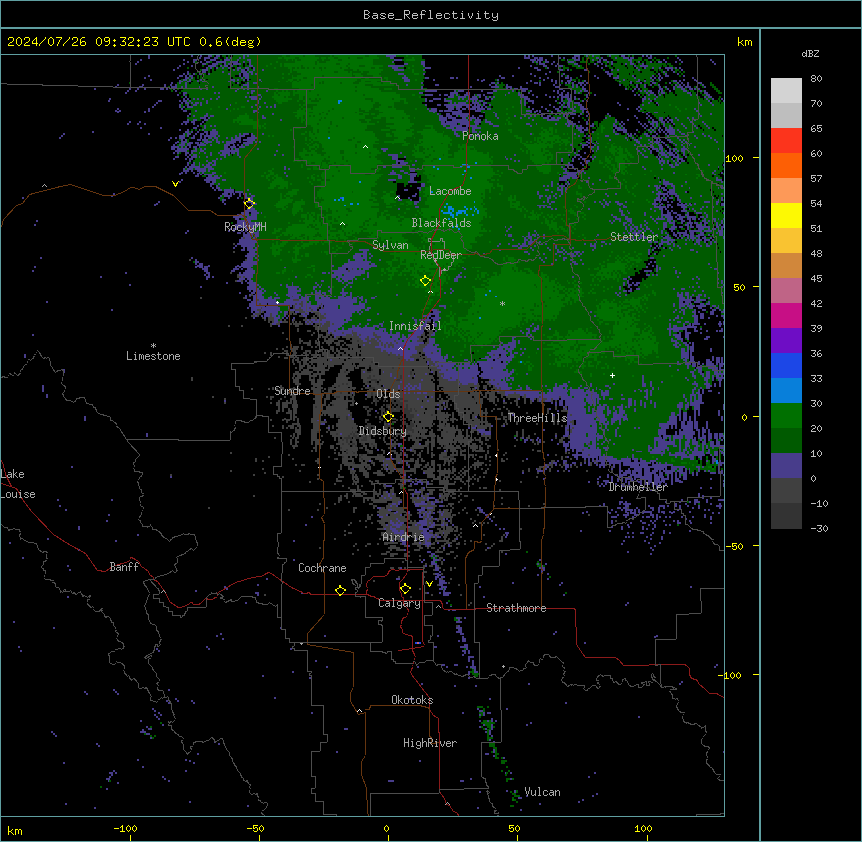Click the yellow diamond marker between Olds and Didsbury
The image size is (862, 842).
[x=388, y=417]
